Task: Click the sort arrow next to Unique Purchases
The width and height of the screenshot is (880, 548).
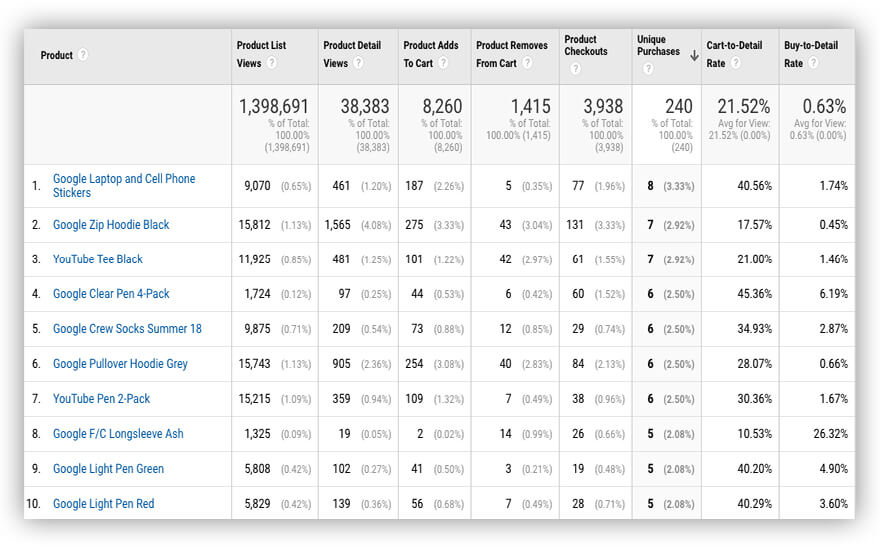Action: (694, 56)
